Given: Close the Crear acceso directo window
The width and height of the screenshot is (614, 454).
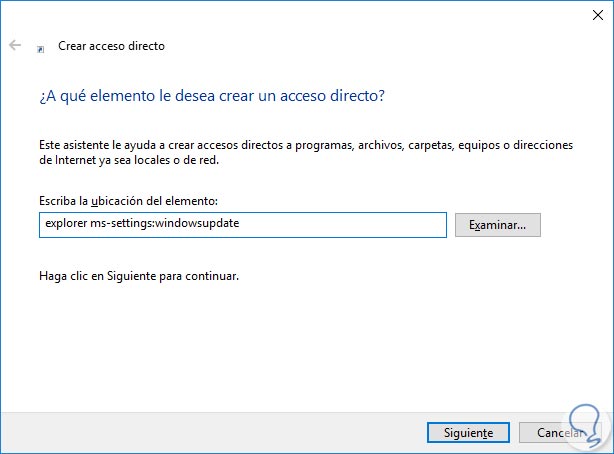Looking at the screenshot, I should pyautogui.click(x=590, y=13).
